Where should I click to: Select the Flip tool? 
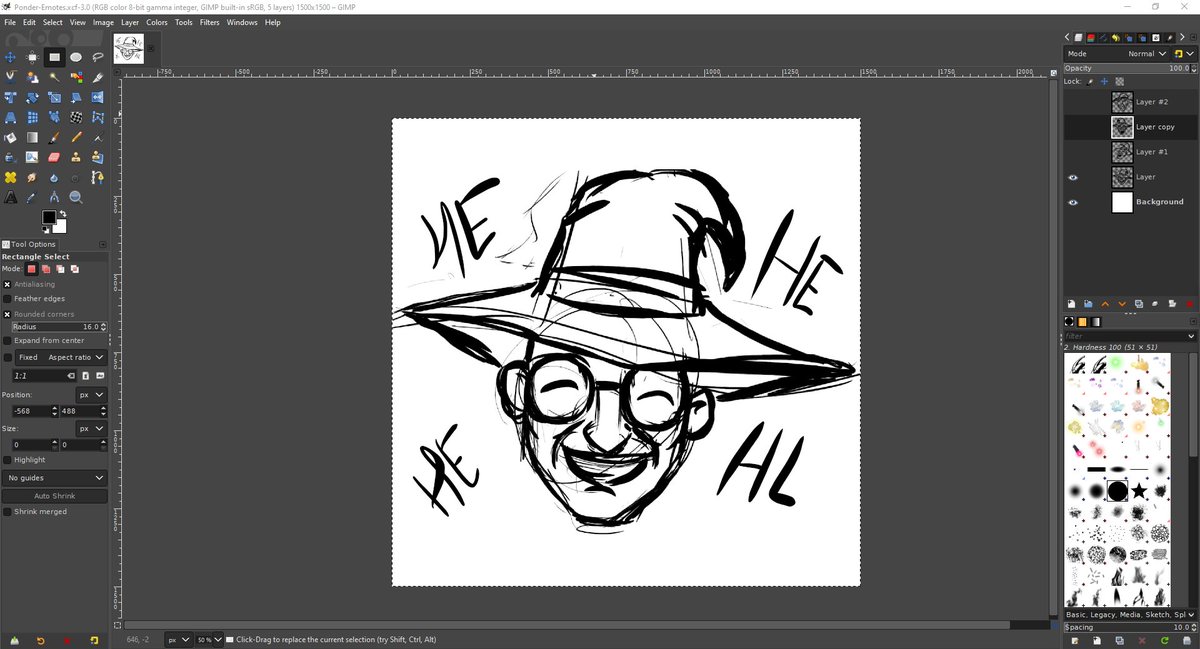[x=98, y=97]
